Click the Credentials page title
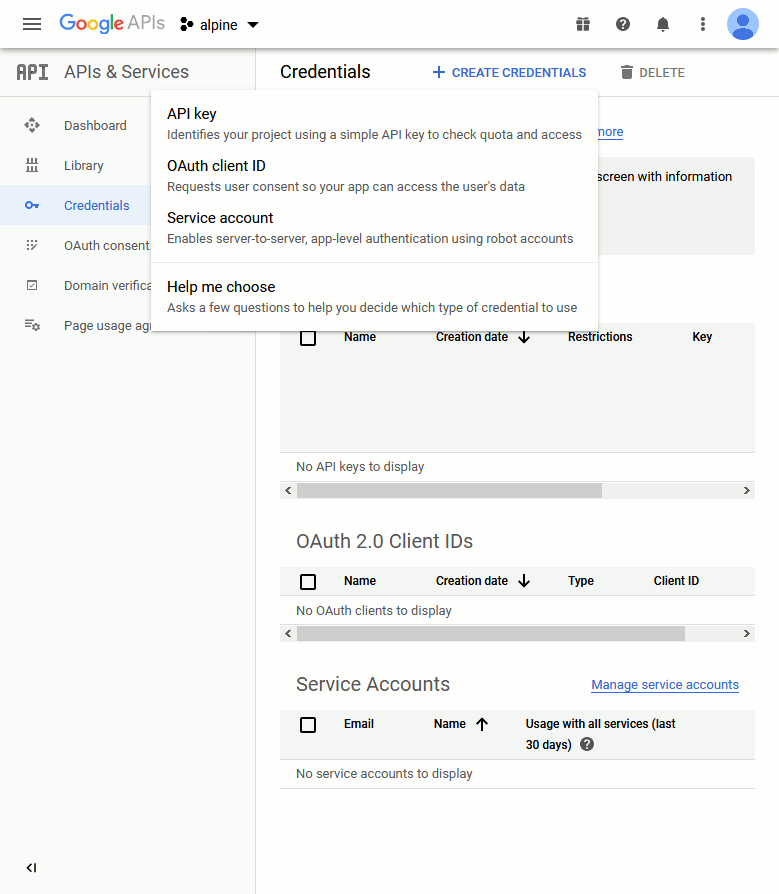Screen dimensions: 779x894 [x=325, y=72]
